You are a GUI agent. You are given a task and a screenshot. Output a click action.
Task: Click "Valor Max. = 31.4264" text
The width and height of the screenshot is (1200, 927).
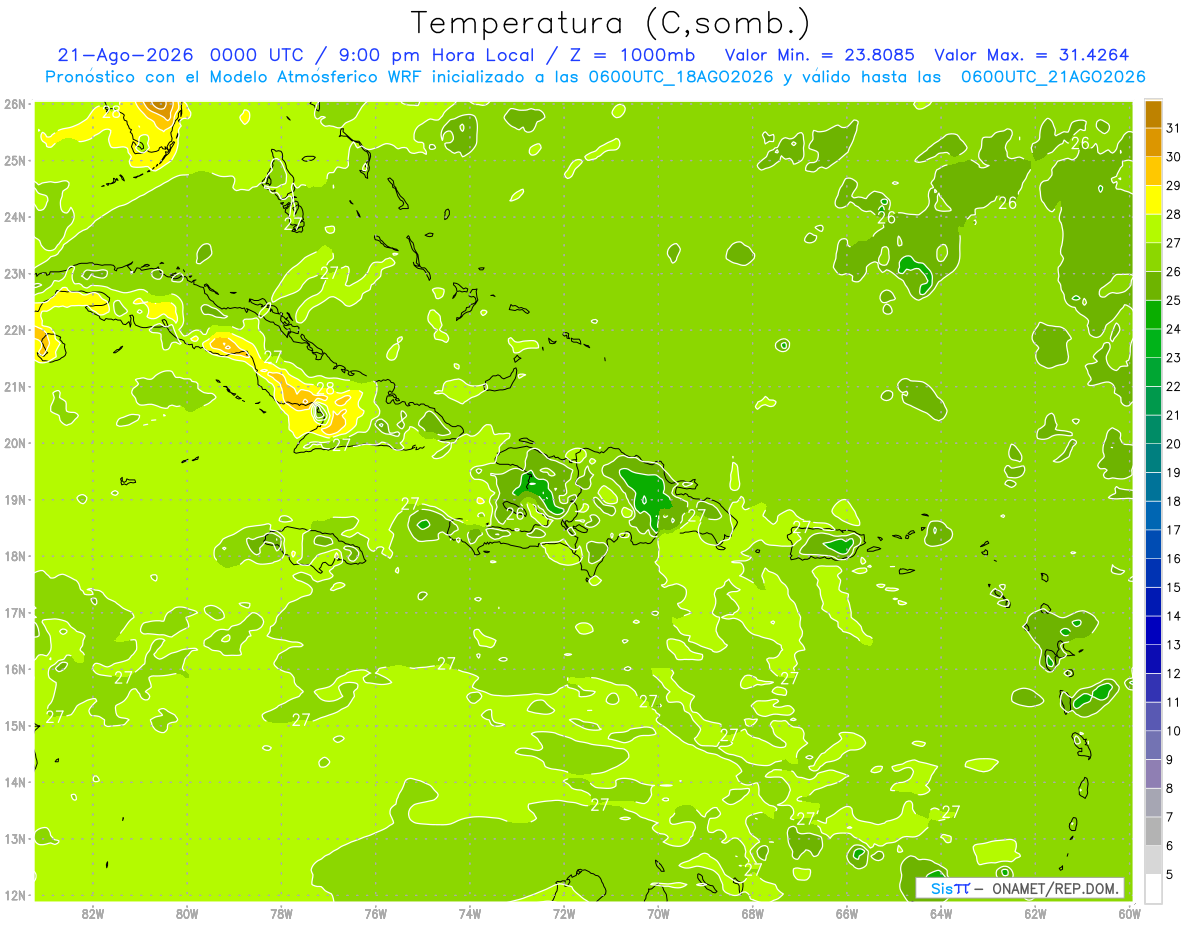1031,55
